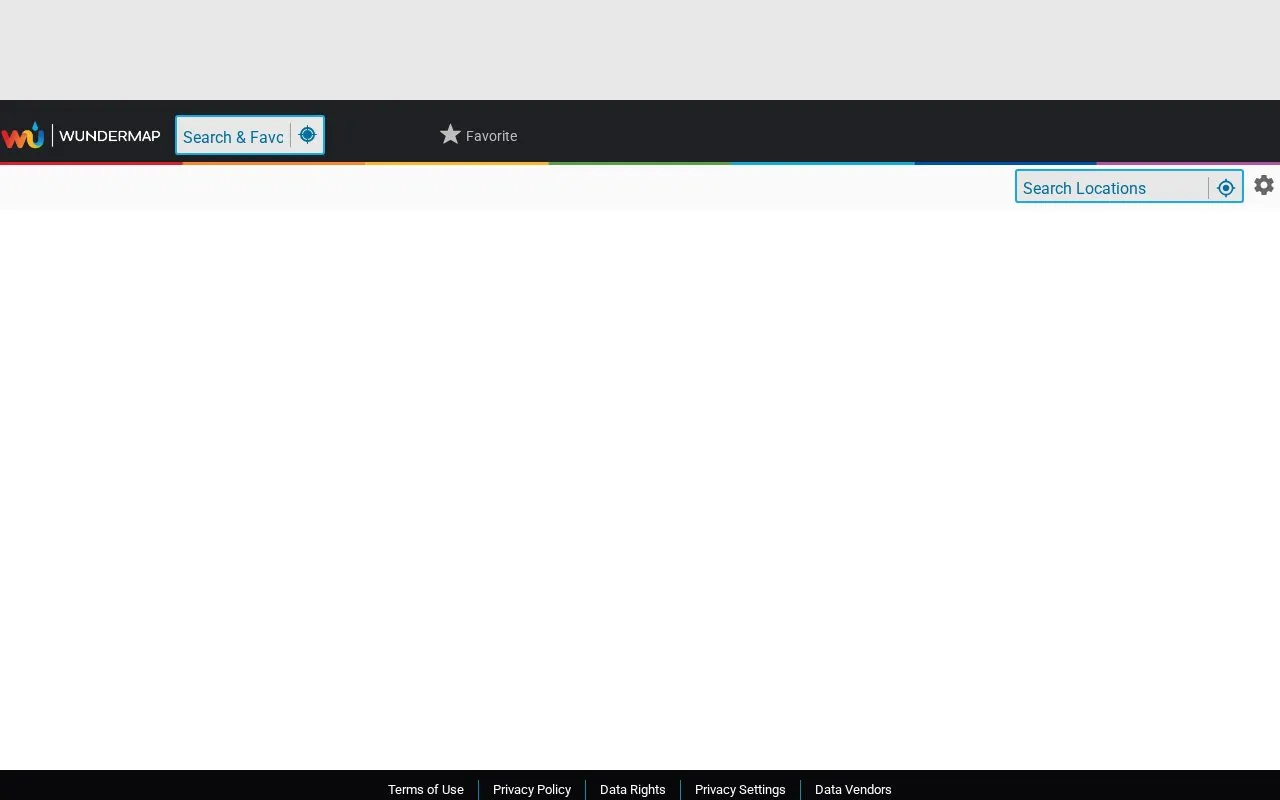The height and width of the screenshot is (800, 1280).
Task: Open the Data Rights footer link
Action: tap(633, 789)
